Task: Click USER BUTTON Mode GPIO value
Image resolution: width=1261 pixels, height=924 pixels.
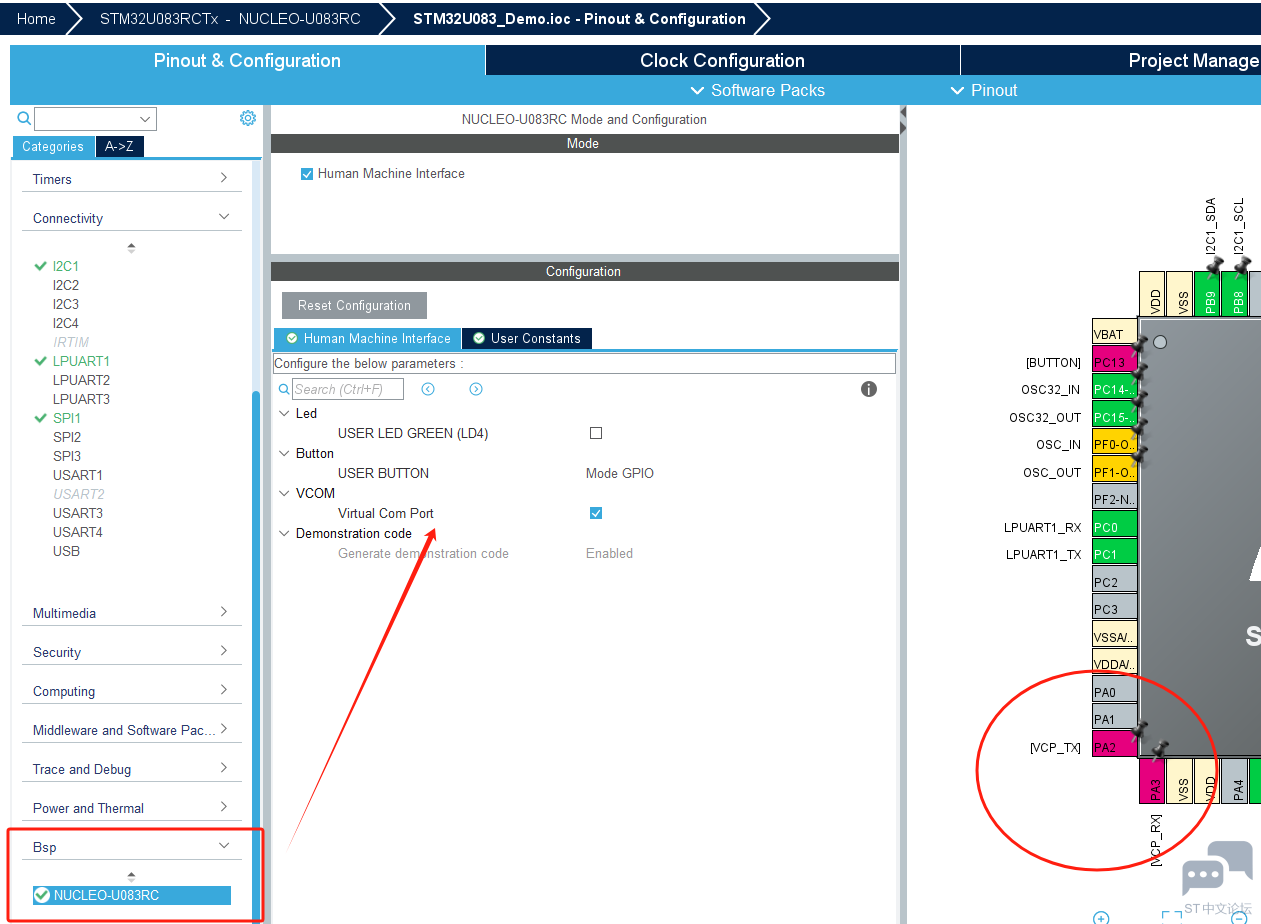Action: 620,473
